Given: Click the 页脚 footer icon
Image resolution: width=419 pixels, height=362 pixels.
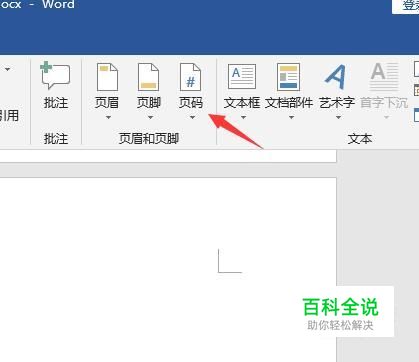Looking at the screenshot, I should click(x=148, y=77).
